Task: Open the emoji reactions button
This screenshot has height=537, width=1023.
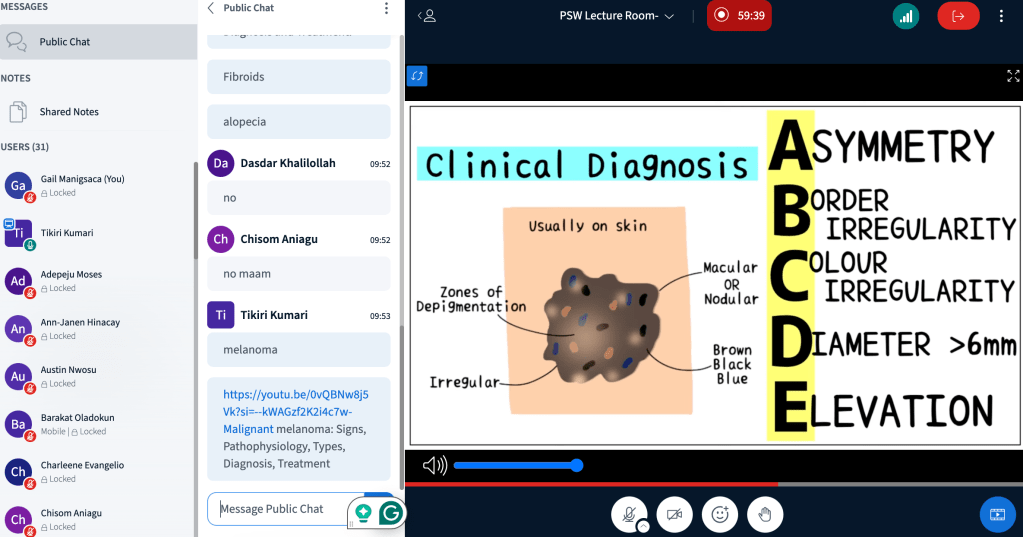Action: tap(720, 514)
